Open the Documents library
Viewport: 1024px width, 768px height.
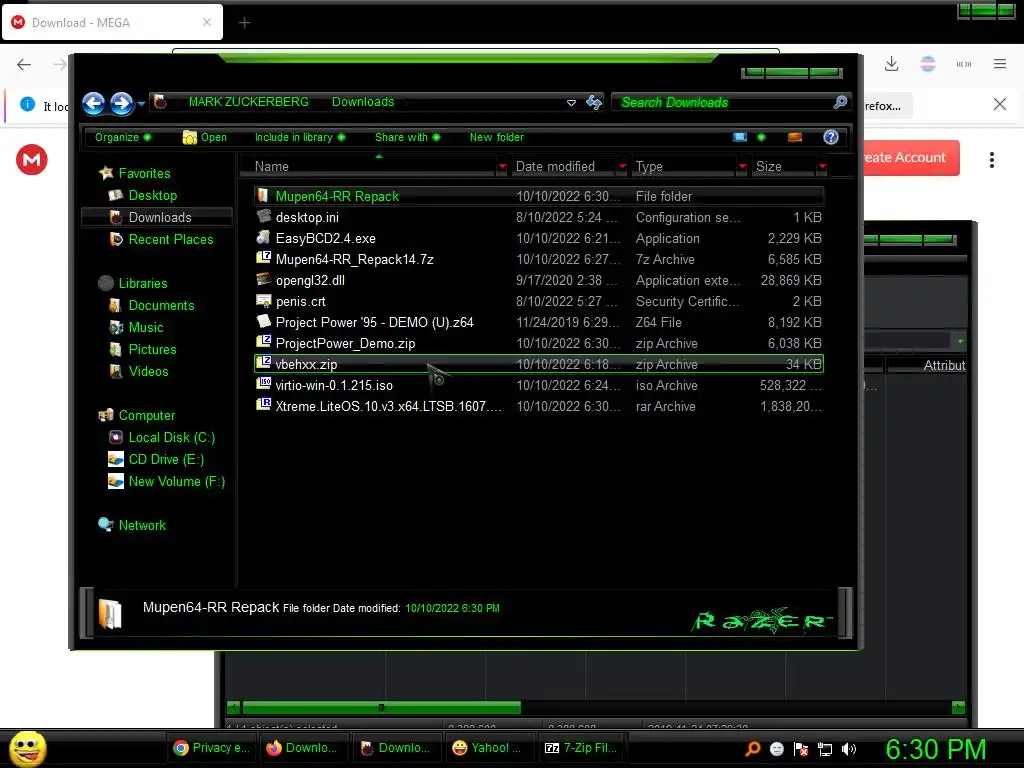pos(161,306)
